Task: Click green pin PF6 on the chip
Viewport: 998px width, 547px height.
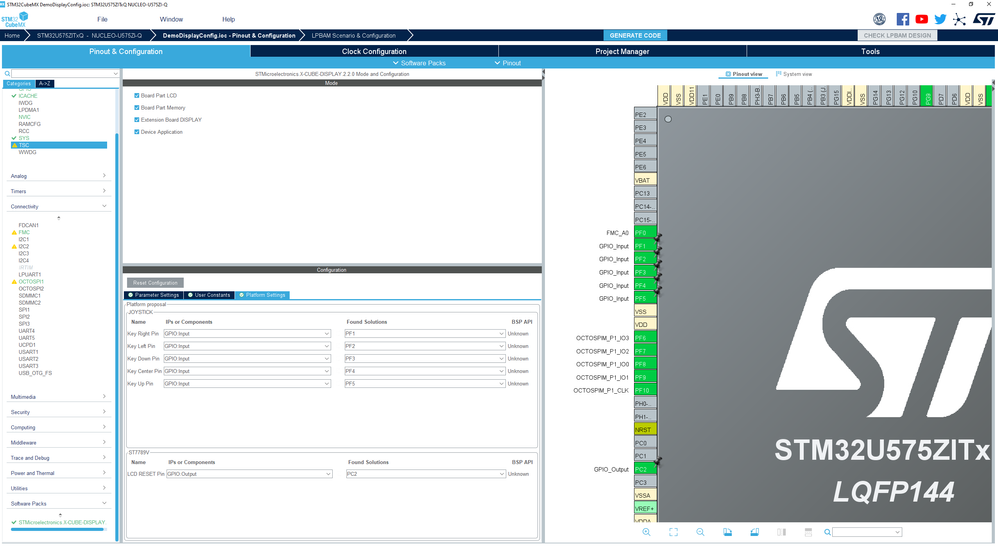Action: [645, 338]
